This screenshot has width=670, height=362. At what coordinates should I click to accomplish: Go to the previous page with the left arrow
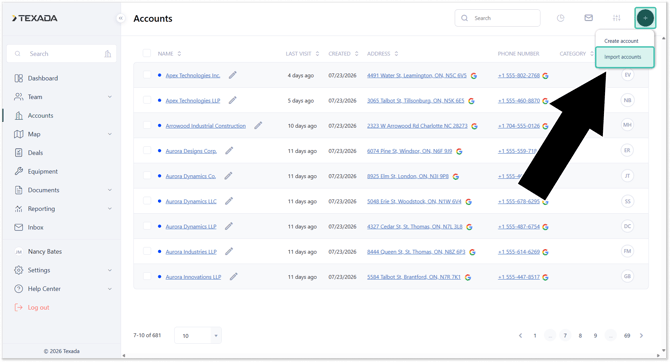[520, 336]
